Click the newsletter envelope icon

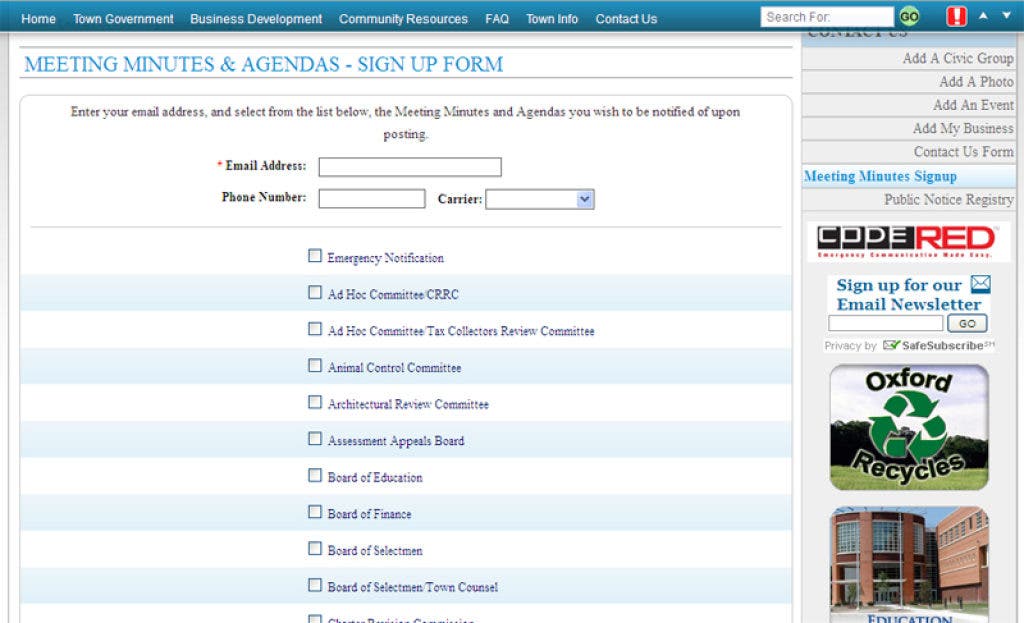click(980, 285)
